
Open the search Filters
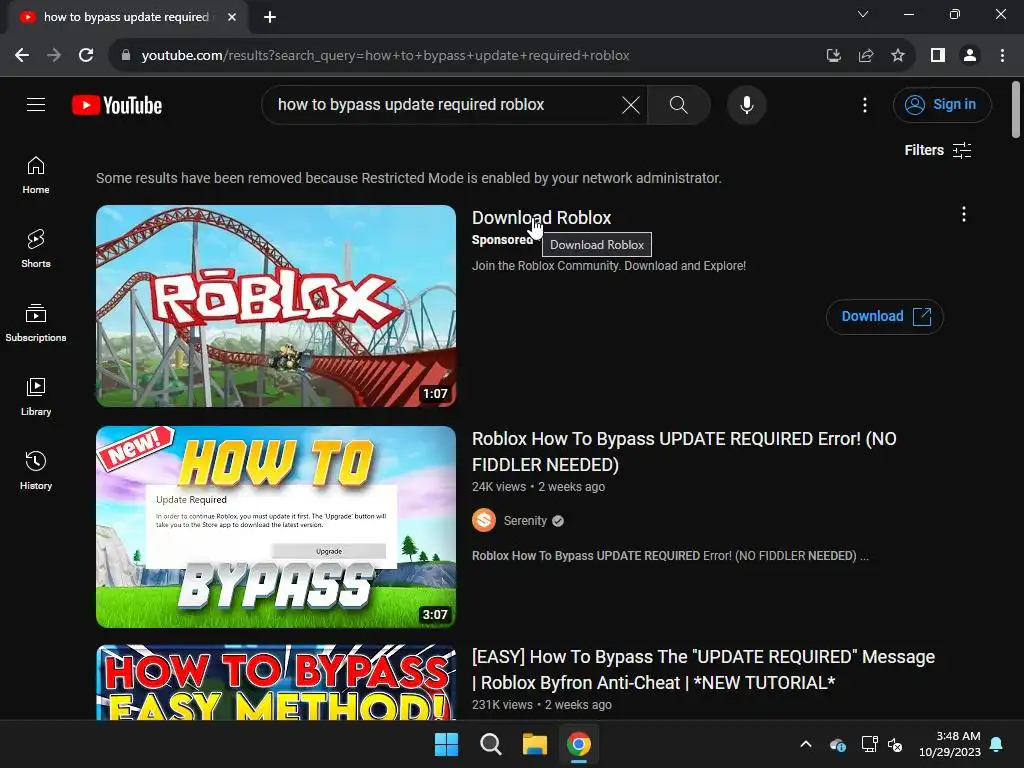[938, 150]
